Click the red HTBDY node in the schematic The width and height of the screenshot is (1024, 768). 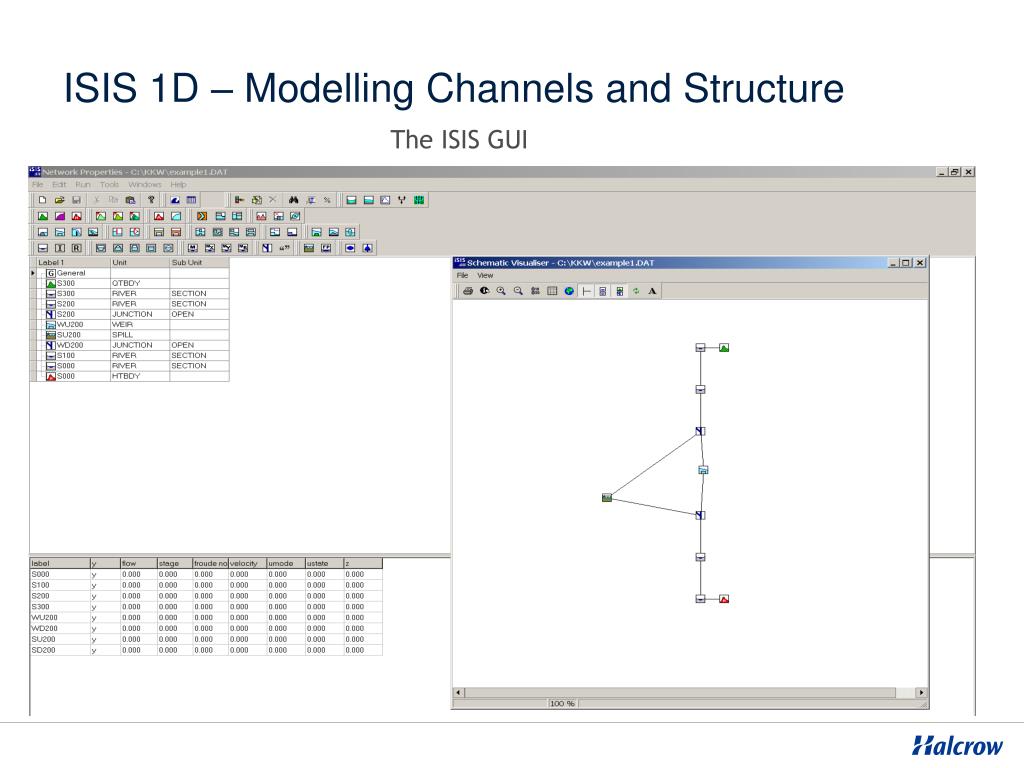[724, 599]
